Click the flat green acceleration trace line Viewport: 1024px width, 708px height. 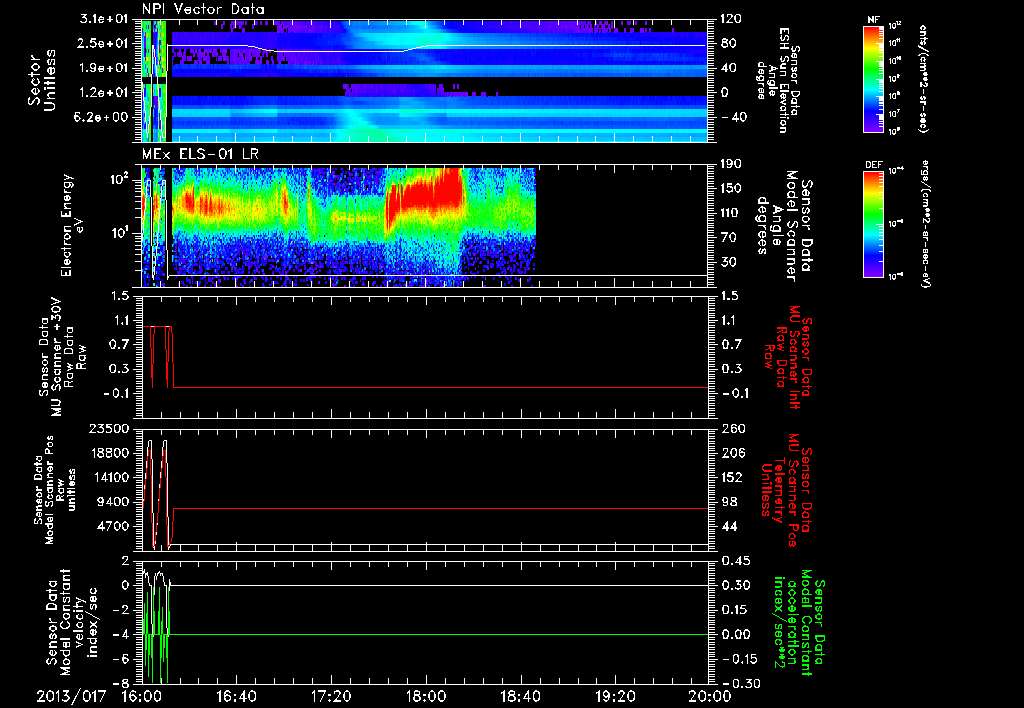pyautogui.click(x=441, y=634)
